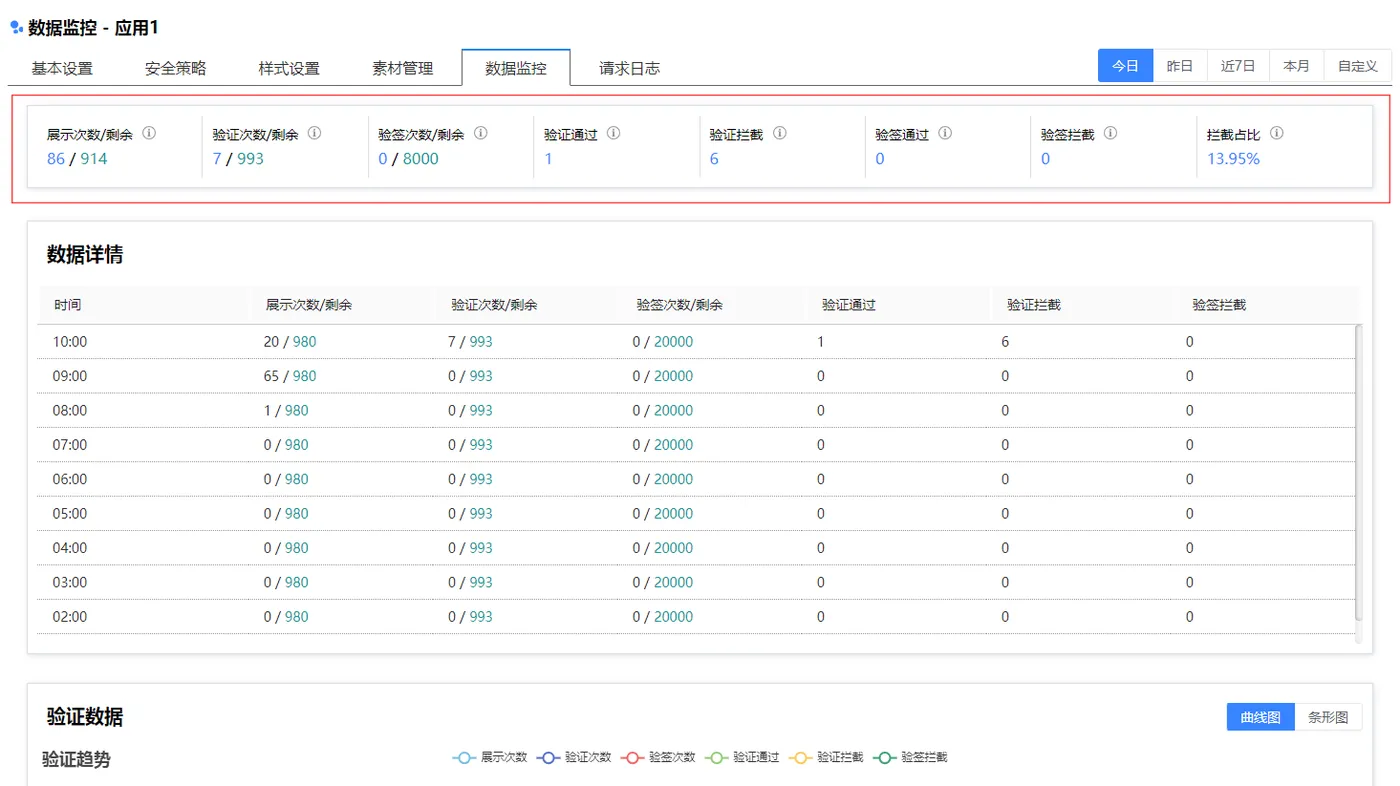
Task: Toggle 验签拦截 legend series
Action: tap(910, 758)
